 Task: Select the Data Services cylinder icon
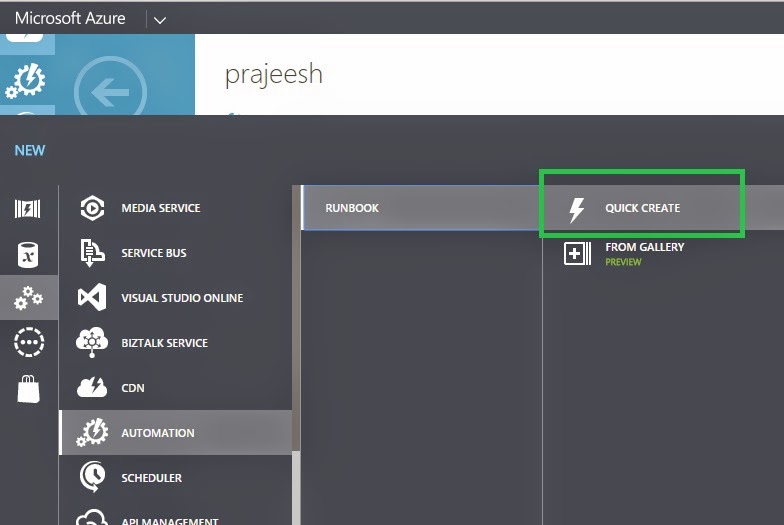[x=28, y=255]
